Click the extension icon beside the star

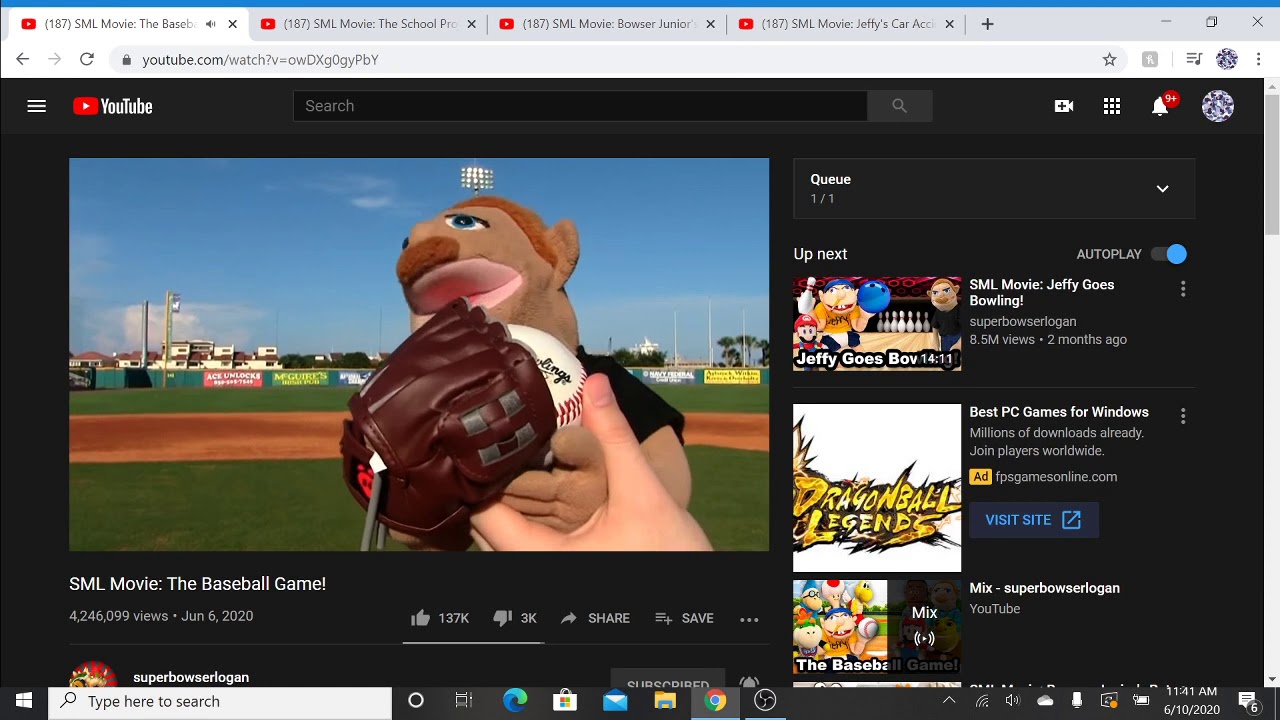click(x=1150, y=60)
